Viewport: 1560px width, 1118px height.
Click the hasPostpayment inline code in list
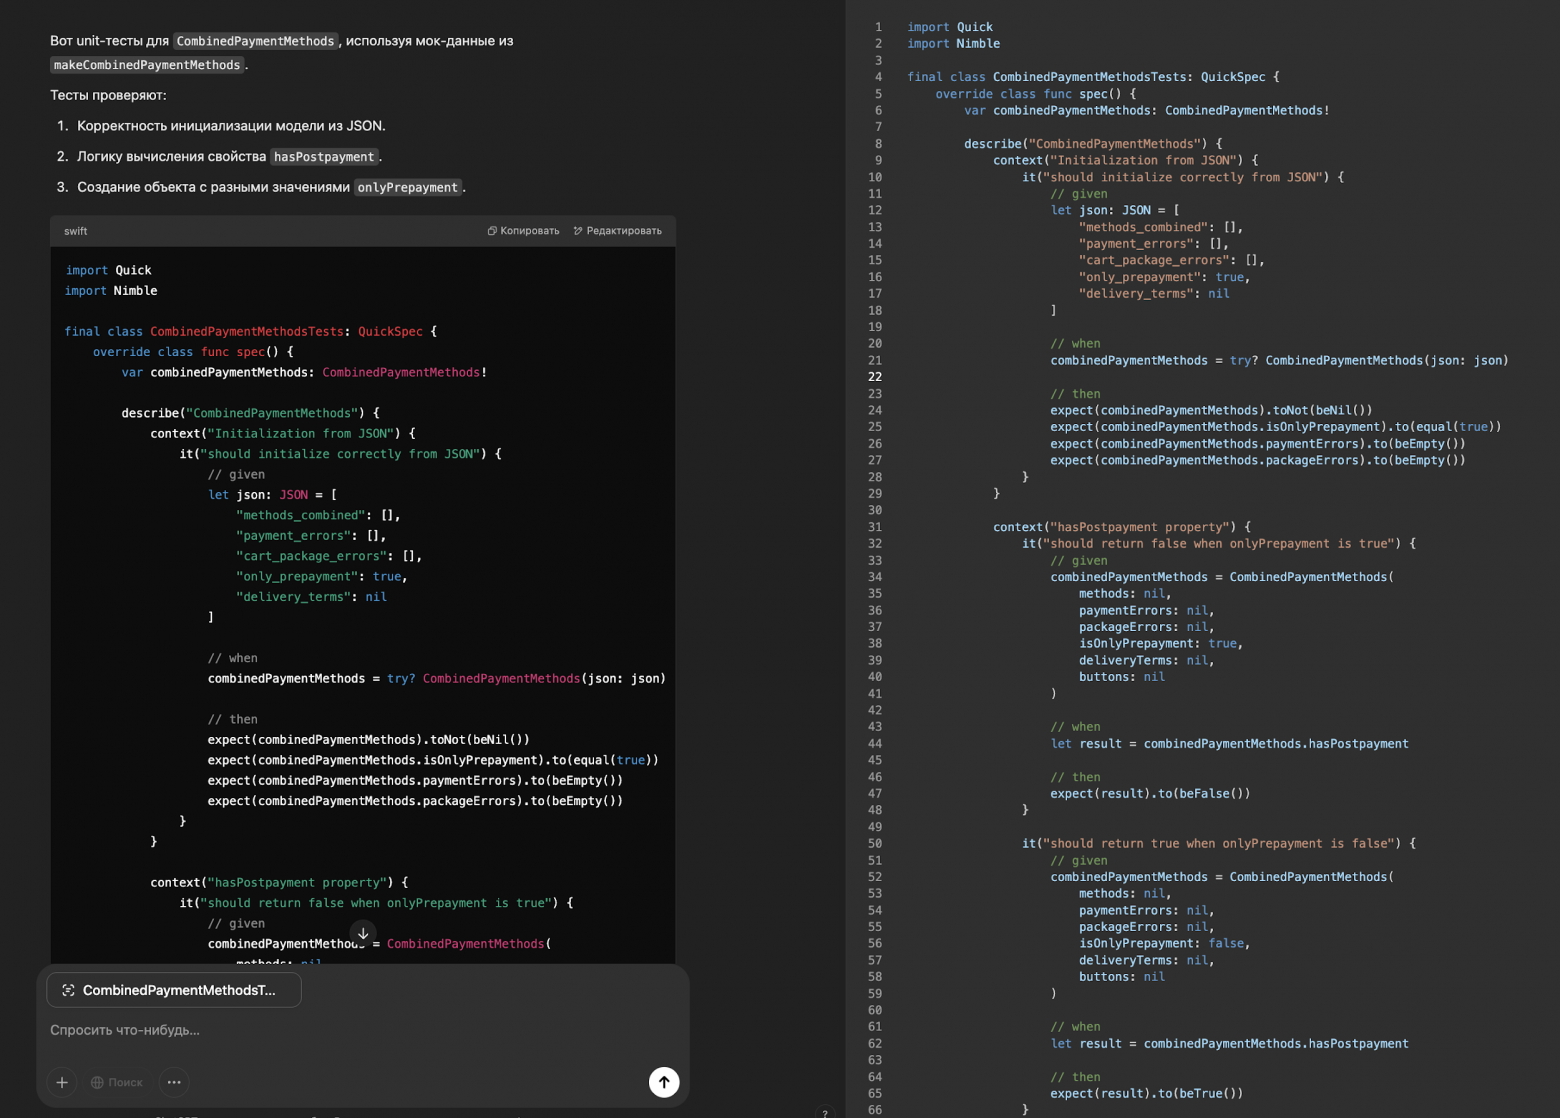pos(324,157)
